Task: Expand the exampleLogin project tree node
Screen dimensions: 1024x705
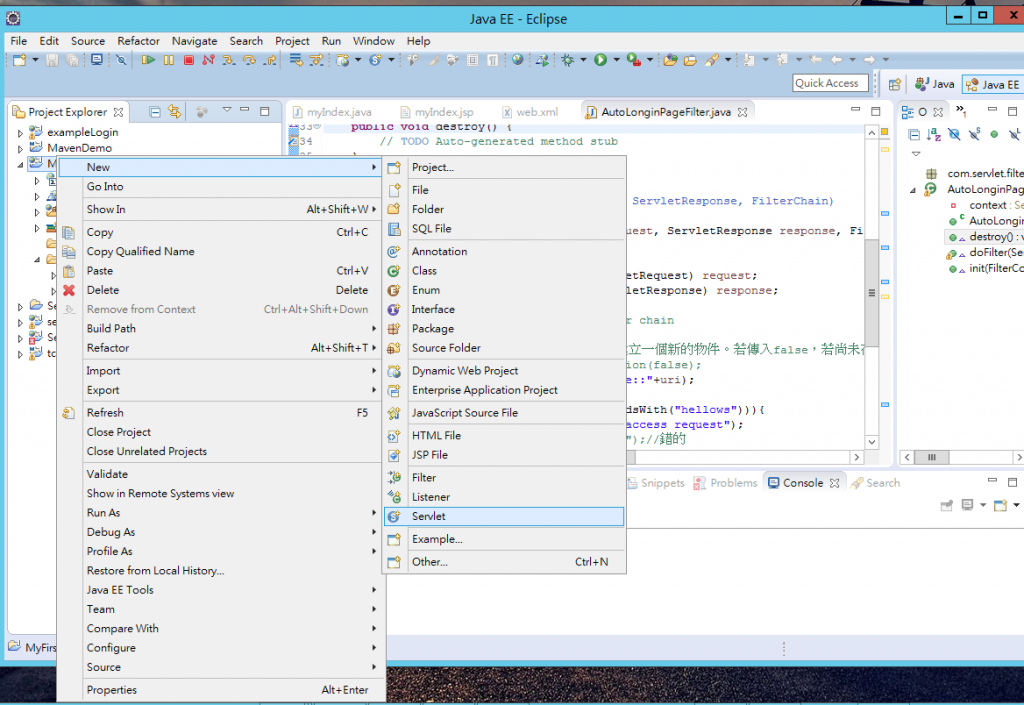Action: [20, 132]
